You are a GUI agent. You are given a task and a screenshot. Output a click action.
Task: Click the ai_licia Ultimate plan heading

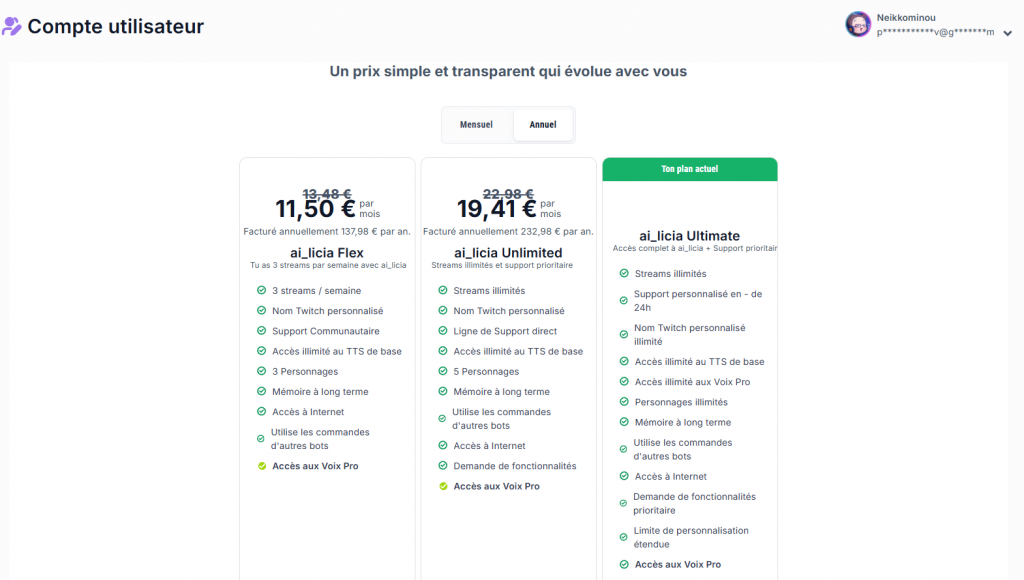pos(689,236)
